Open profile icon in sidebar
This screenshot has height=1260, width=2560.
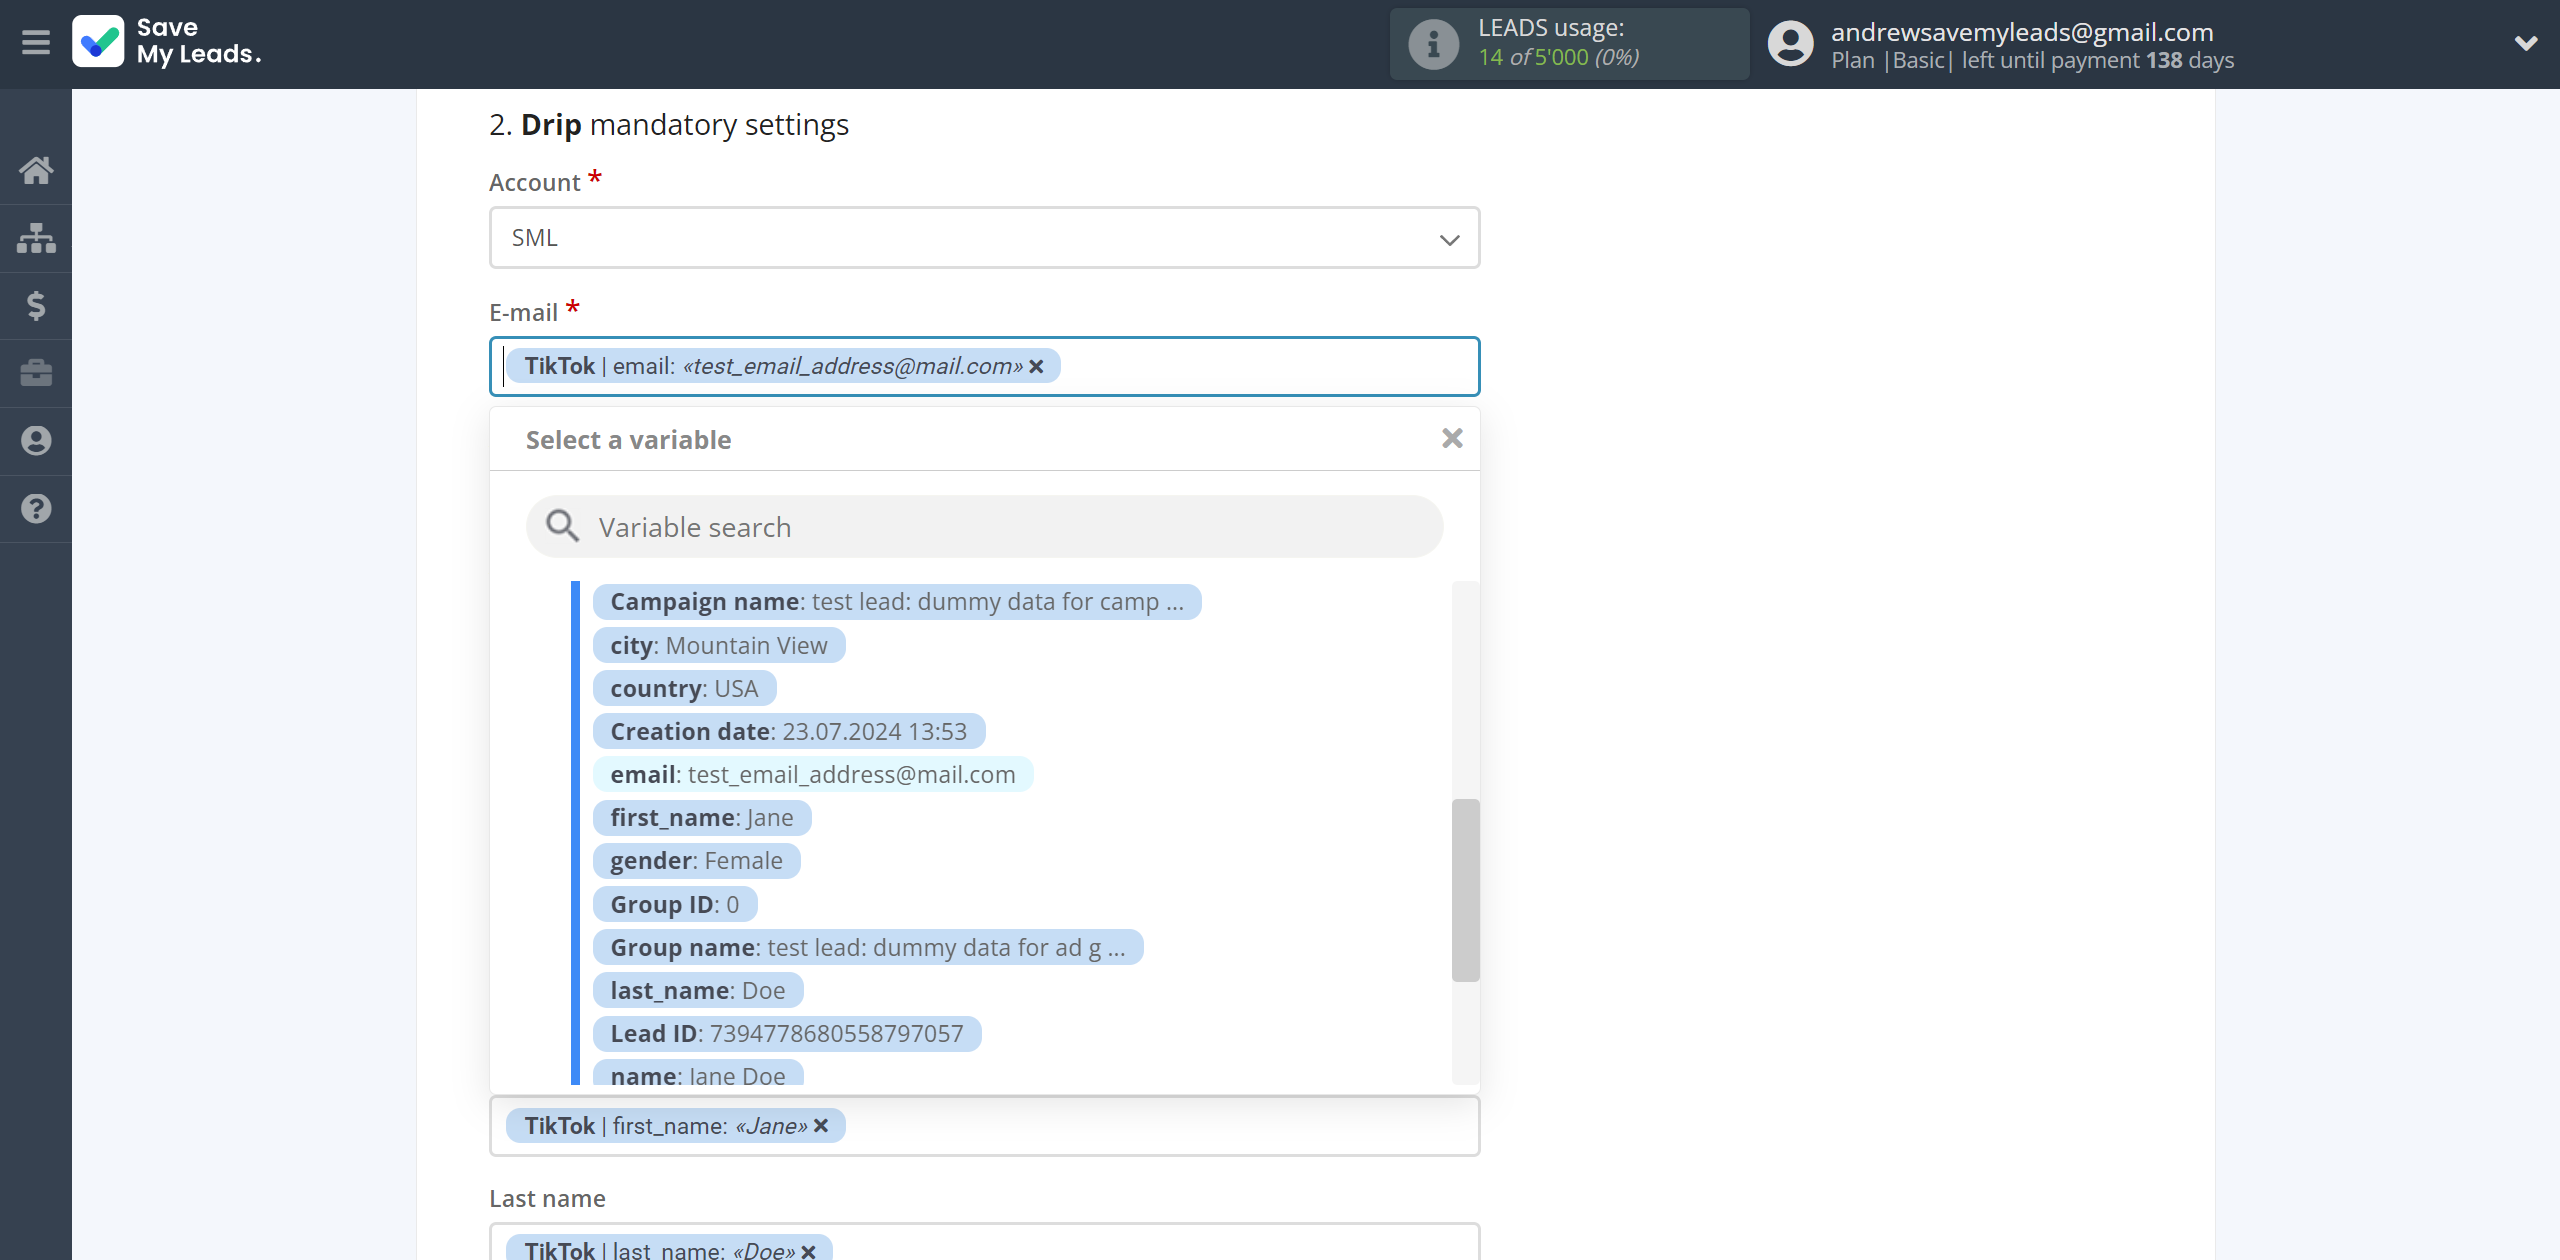[36, 441]
